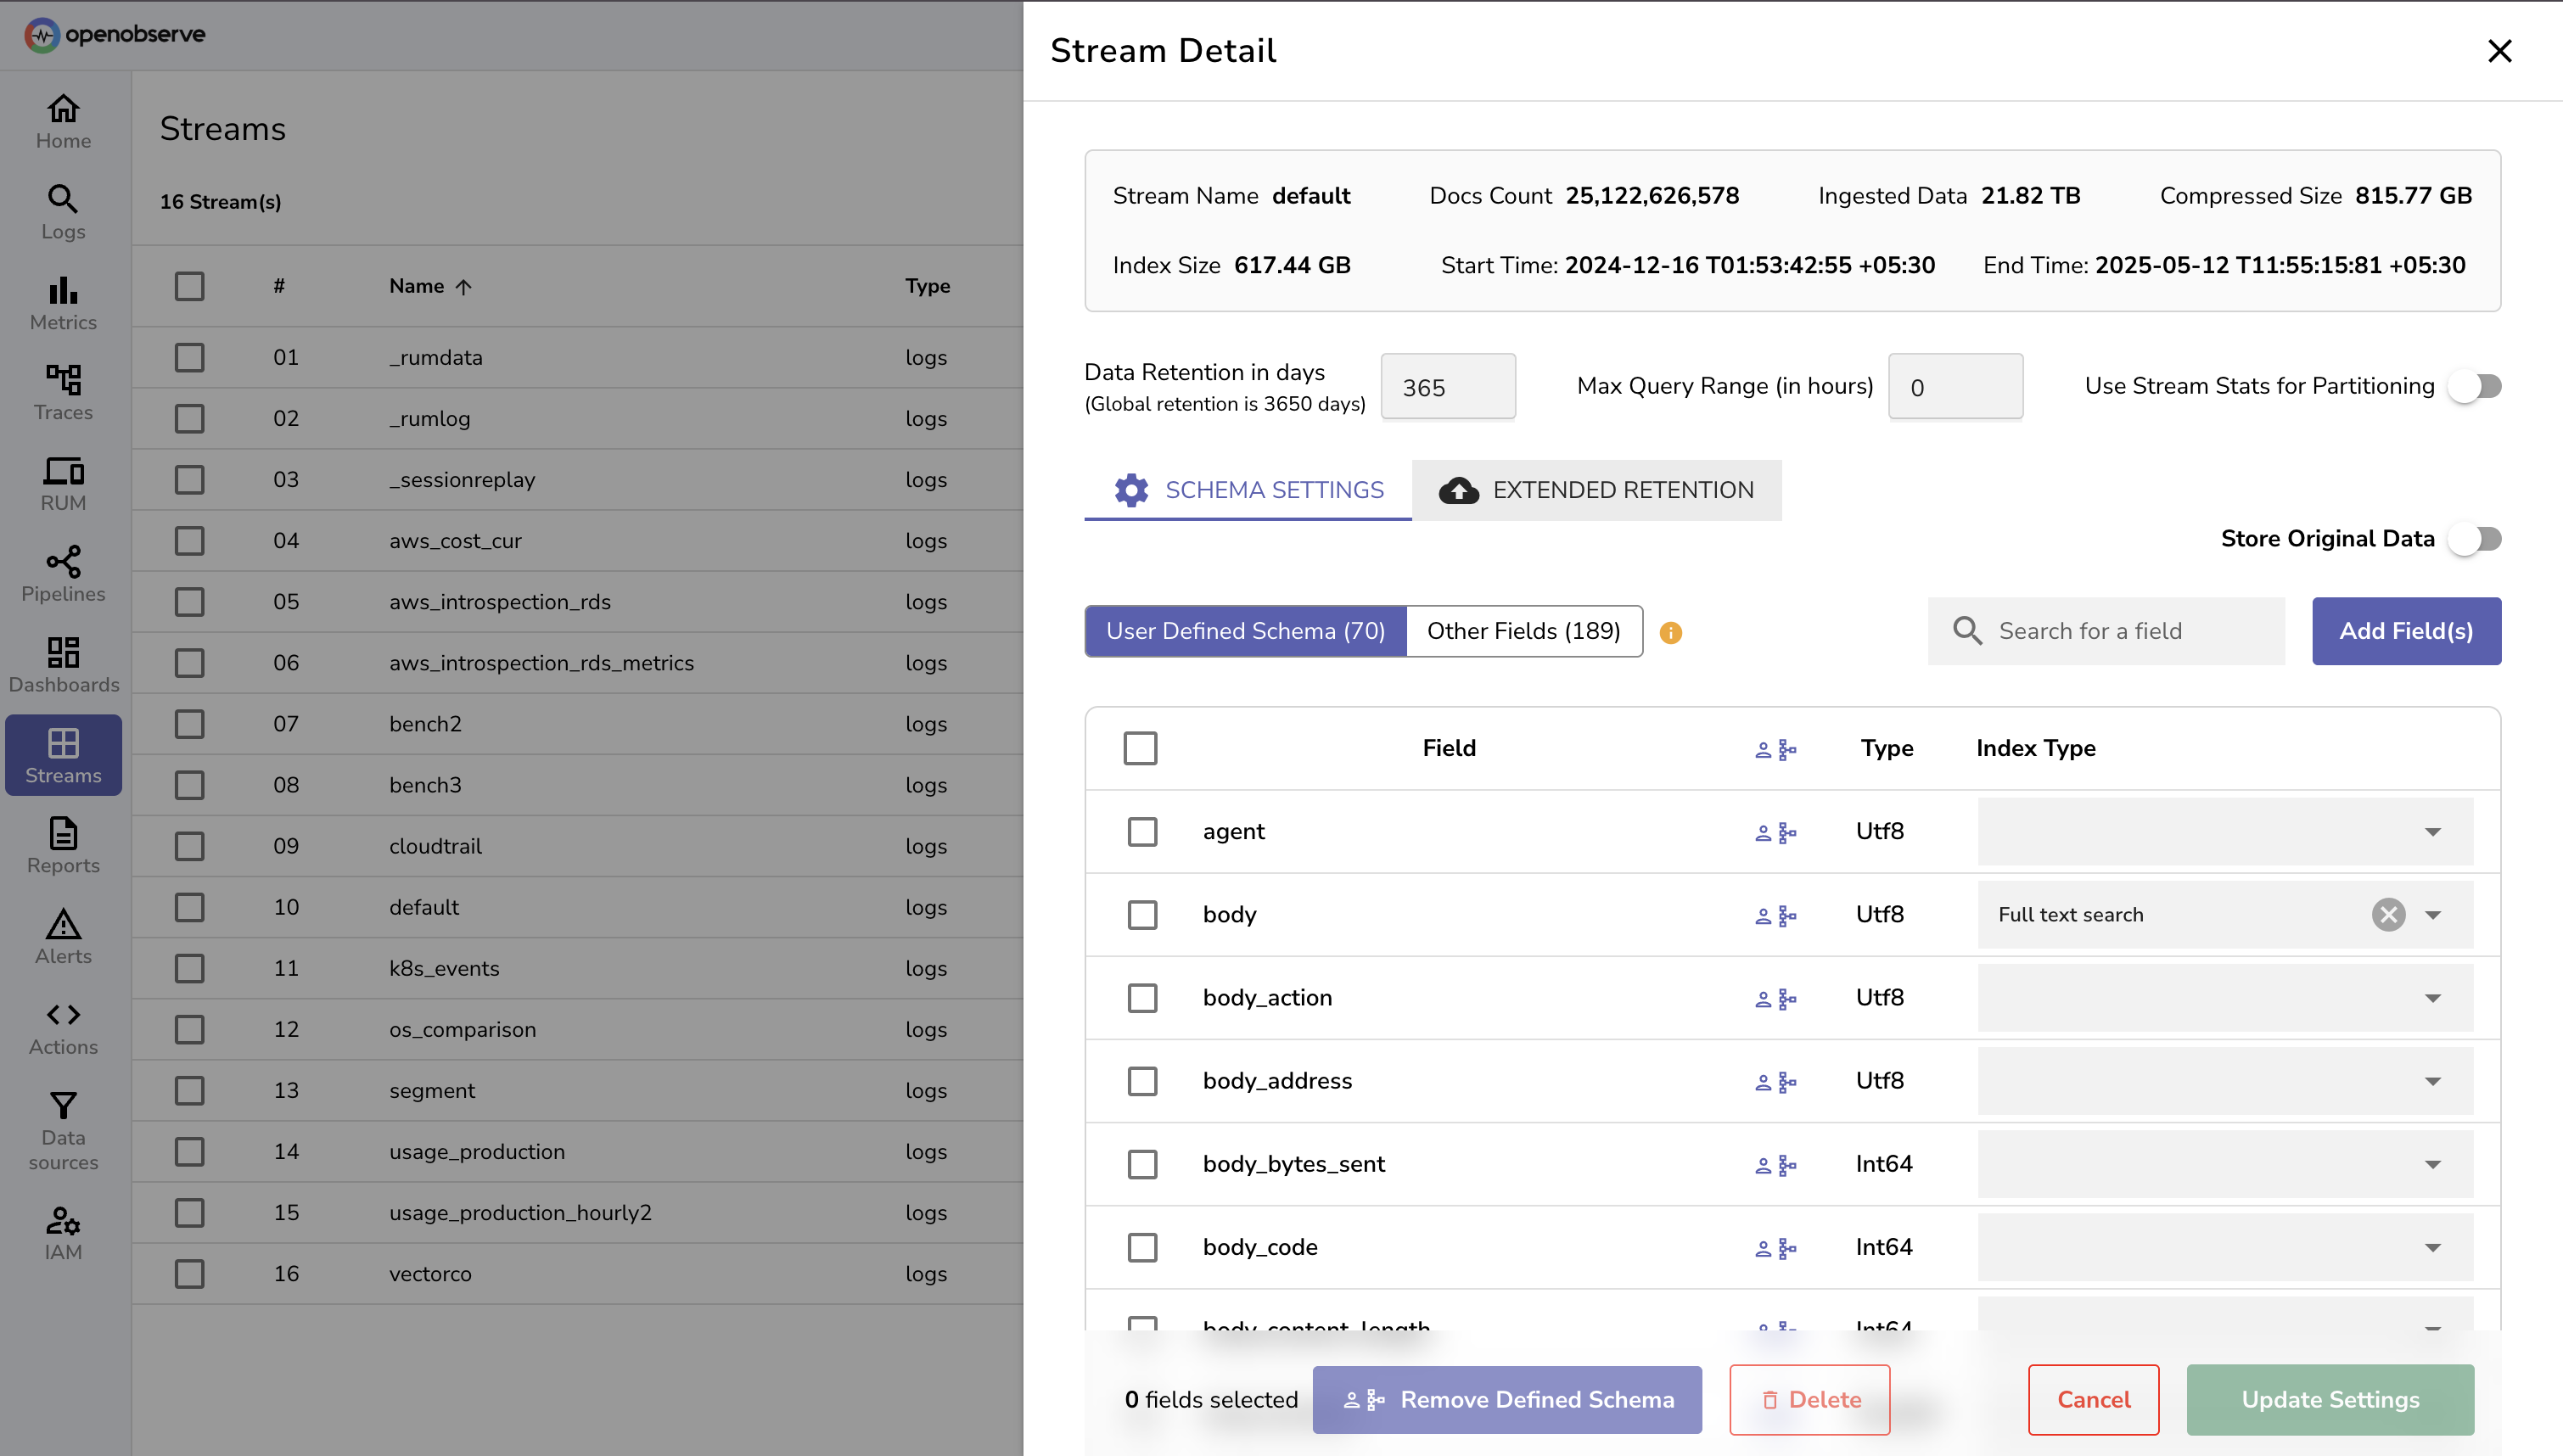Select the Other Fields (189) tab
This screenshot has height=1456, width=2563.
[1523, 631]
